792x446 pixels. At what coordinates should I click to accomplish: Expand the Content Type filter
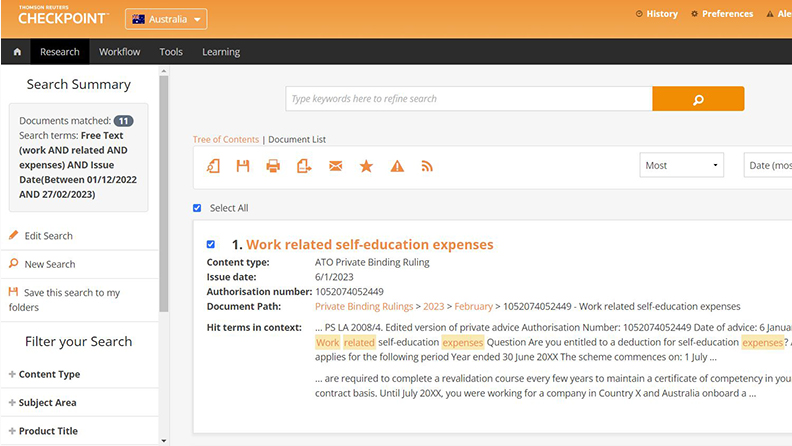click(48, 374)
